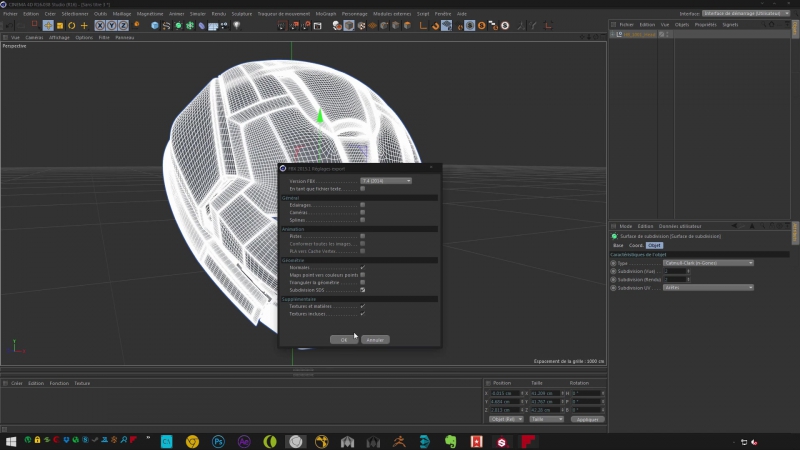Click the camera object icon
800x450 pixels.
[224, 26]
